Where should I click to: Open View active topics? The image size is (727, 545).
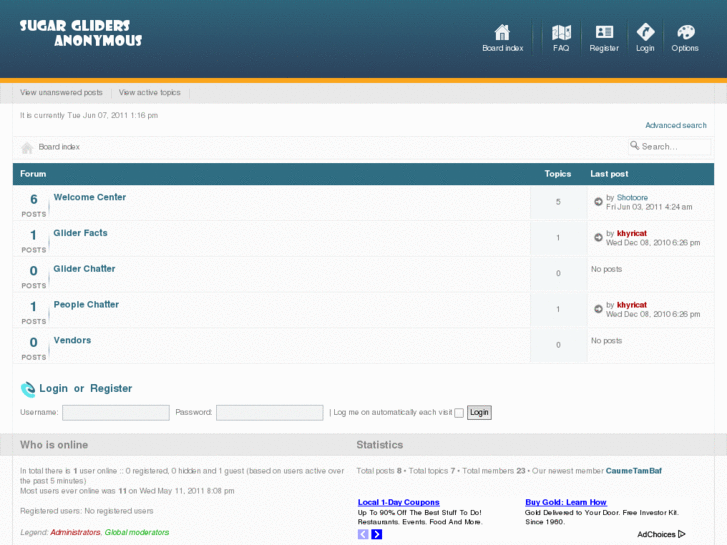(x=149, y=92)
